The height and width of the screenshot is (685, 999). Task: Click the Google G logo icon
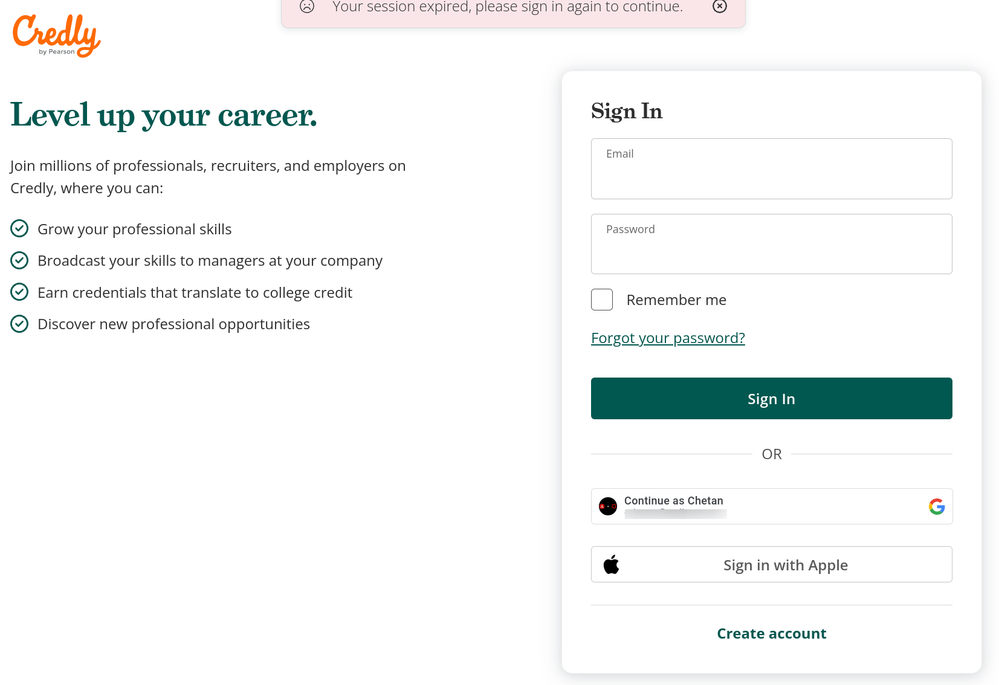[936, 507]
